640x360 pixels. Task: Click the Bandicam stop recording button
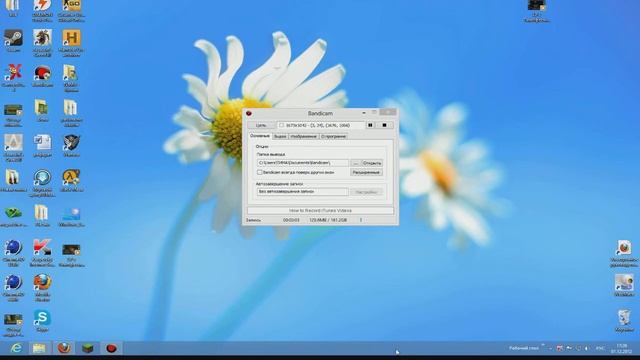pyautogui.click(x=384, y=125)
